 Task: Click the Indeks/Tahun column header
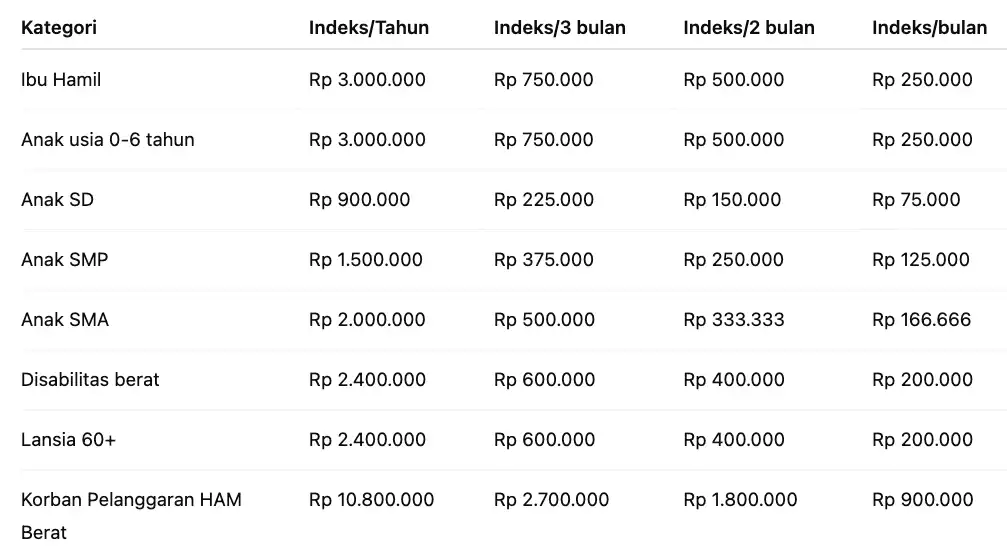(x=368, y=27)
